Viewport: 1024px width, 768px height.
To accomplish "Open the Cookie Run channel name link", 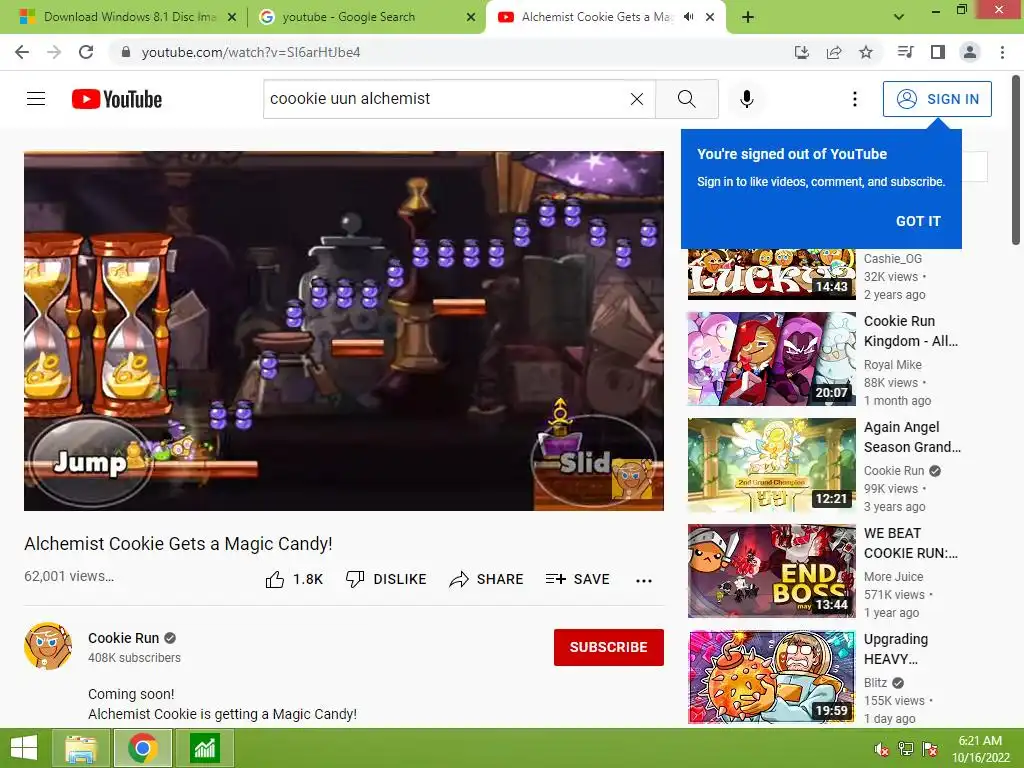I will point(123,638).
